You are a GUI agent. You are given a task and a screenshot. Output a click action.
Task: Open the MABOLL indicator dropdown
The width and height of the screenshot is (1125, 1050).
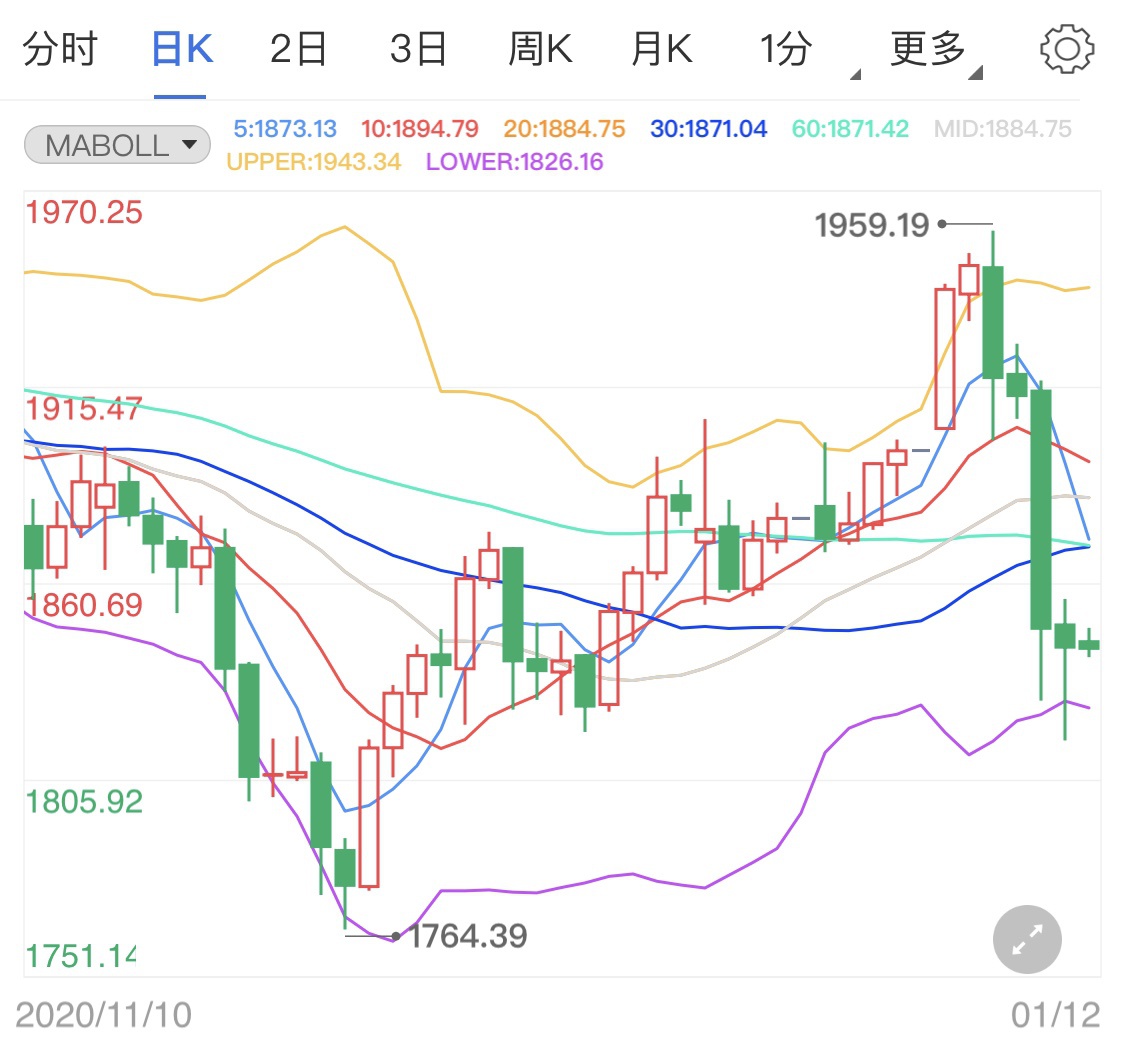pos(117,146)
